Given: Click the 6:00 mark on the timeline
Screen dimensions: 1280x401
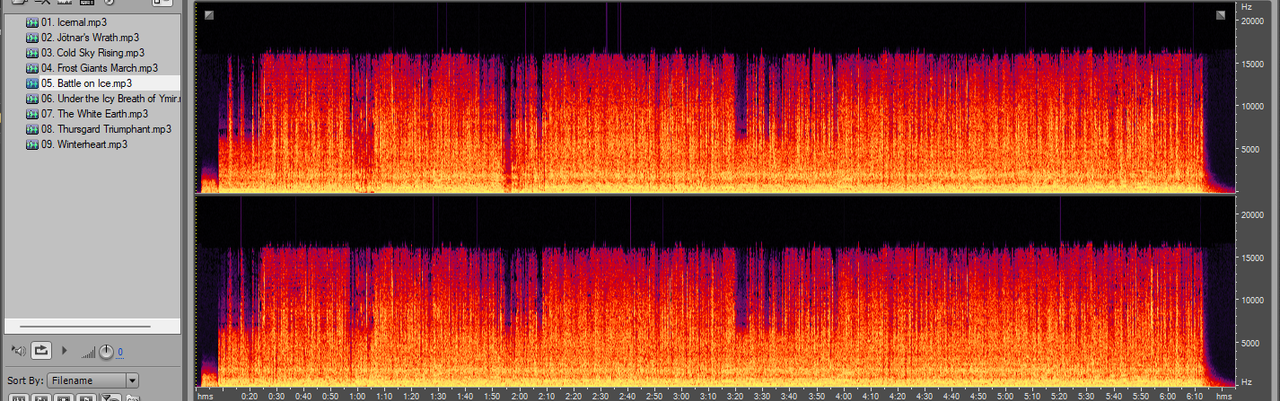Looking at the screenshot, I should [1167, 396].
